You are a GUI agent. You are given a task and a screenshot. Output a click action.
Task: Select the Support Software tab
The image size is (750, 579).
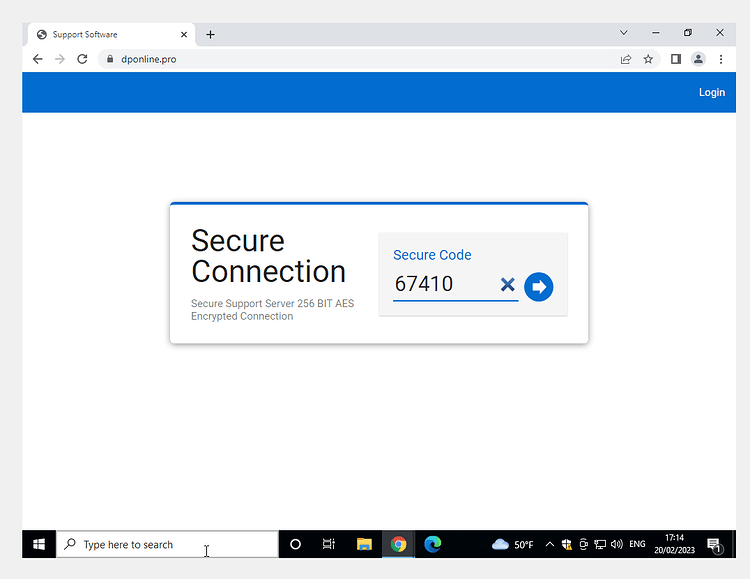click(x=111, y=34)
